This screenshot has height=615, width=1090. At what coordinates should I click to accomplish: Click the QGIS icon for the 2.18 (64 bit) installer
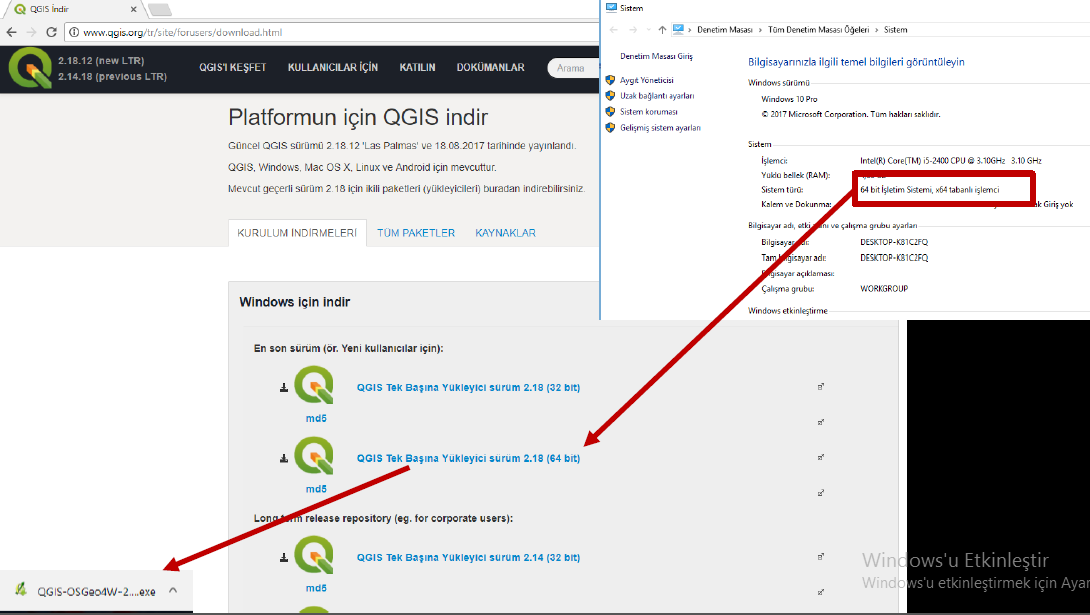click(314, 456)
